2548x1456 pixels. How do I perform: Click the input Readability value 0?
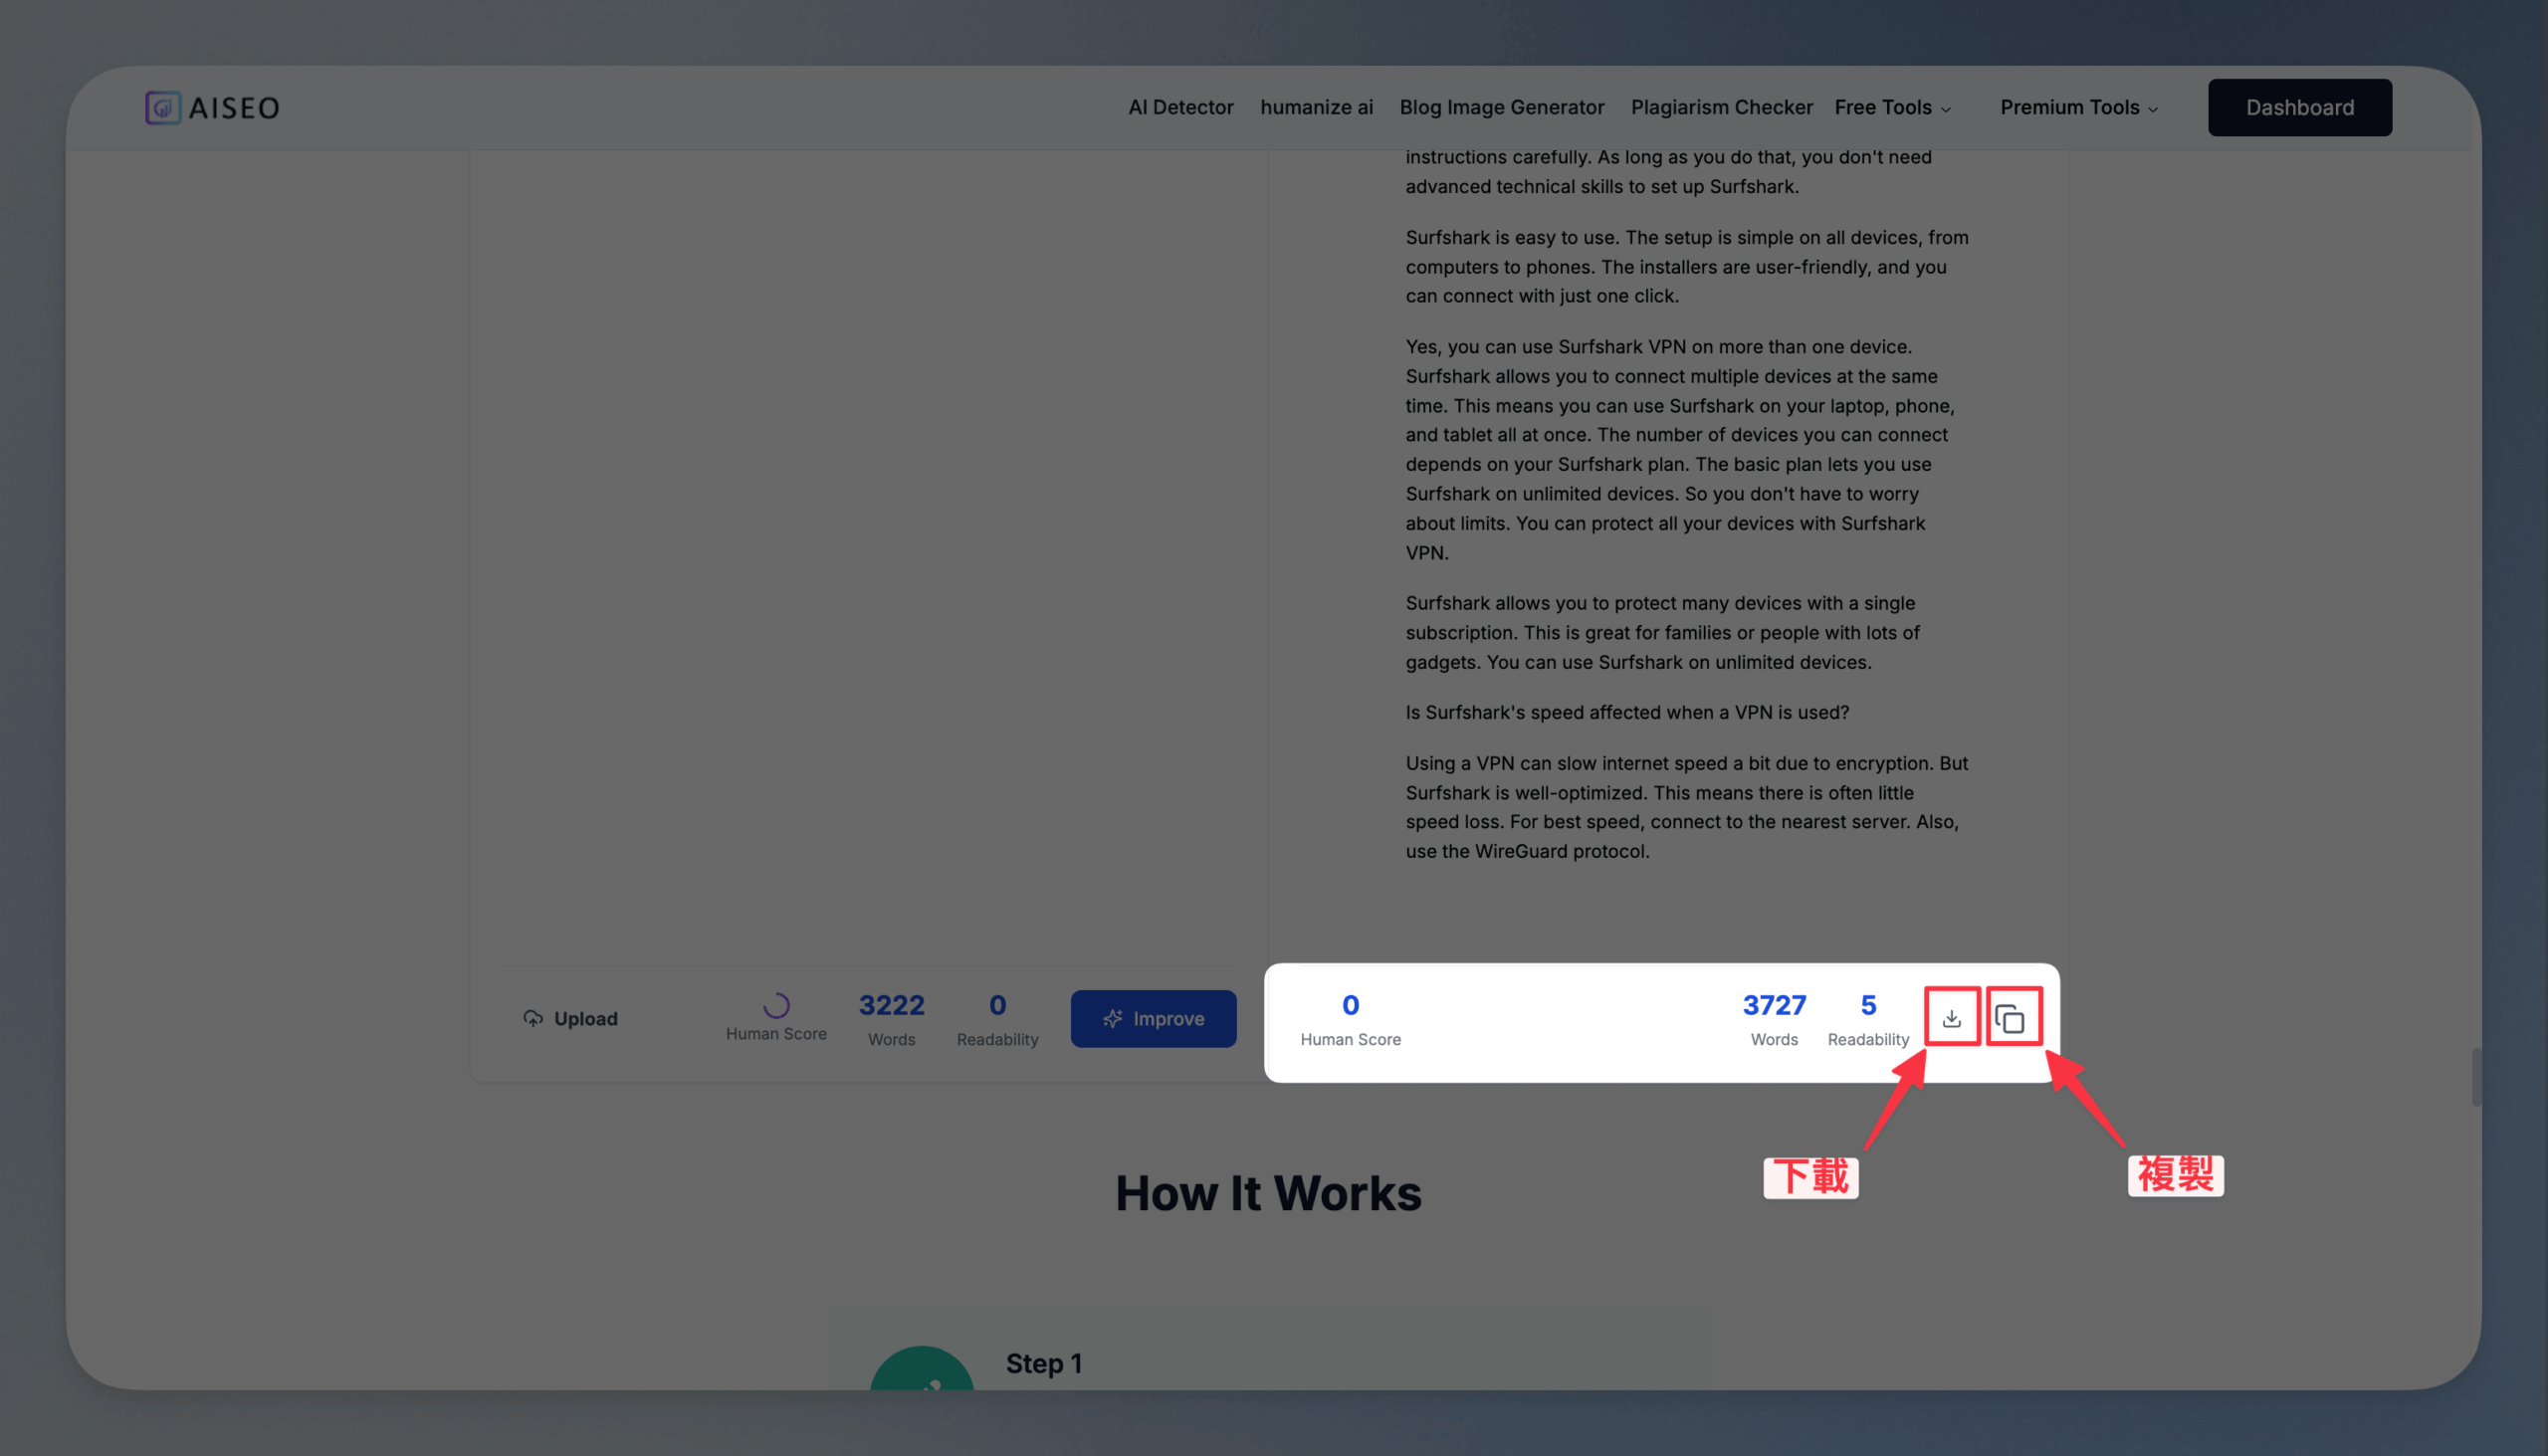click(997, 1005)
